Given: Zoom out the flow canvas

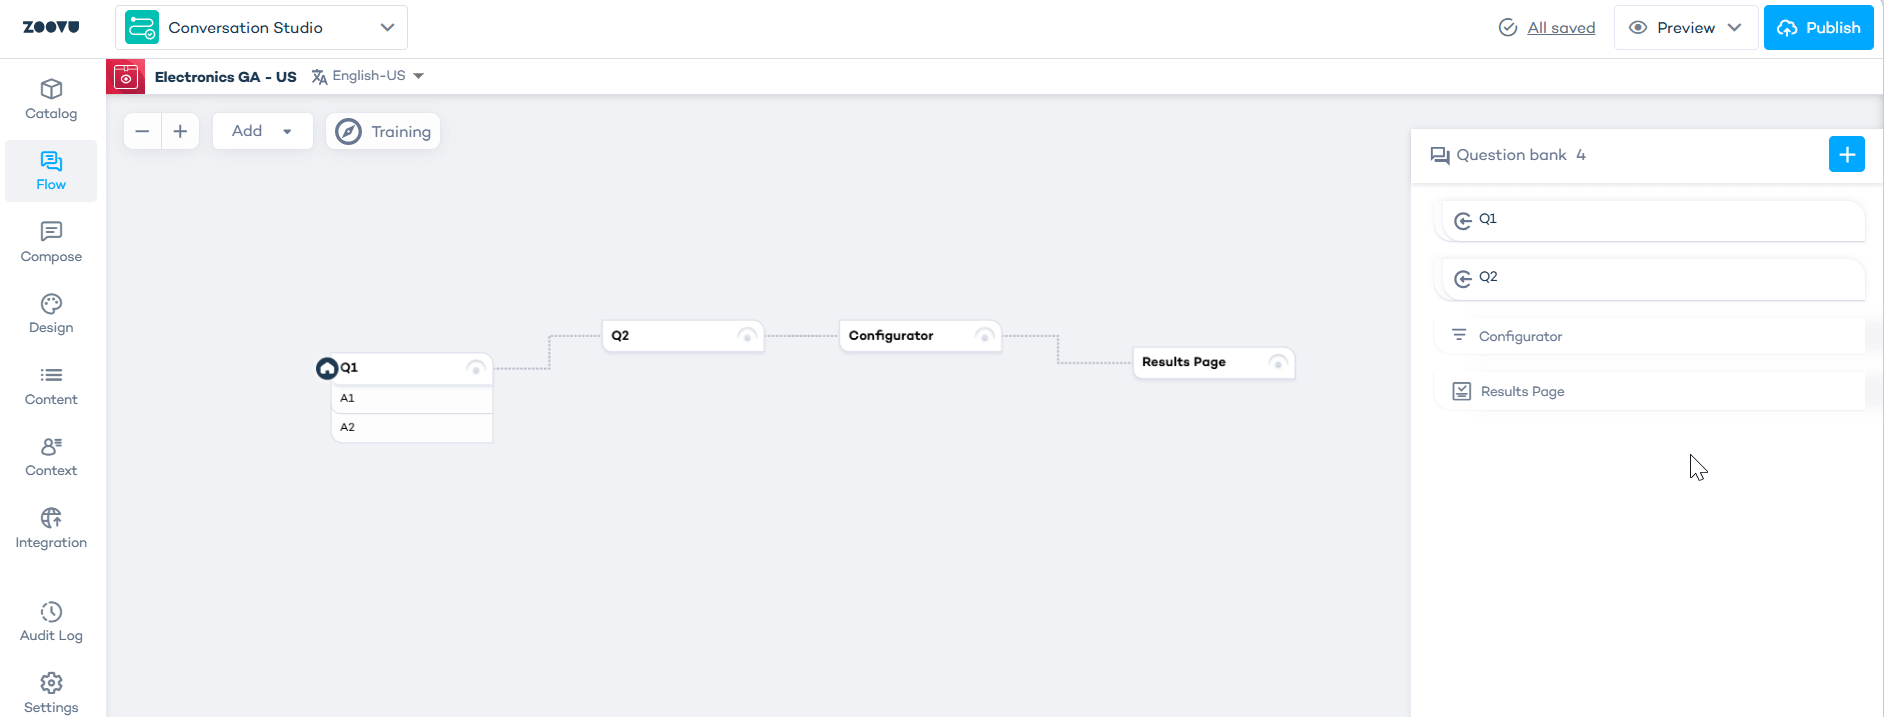Looking at the screenshot, I should click(143, 131).
